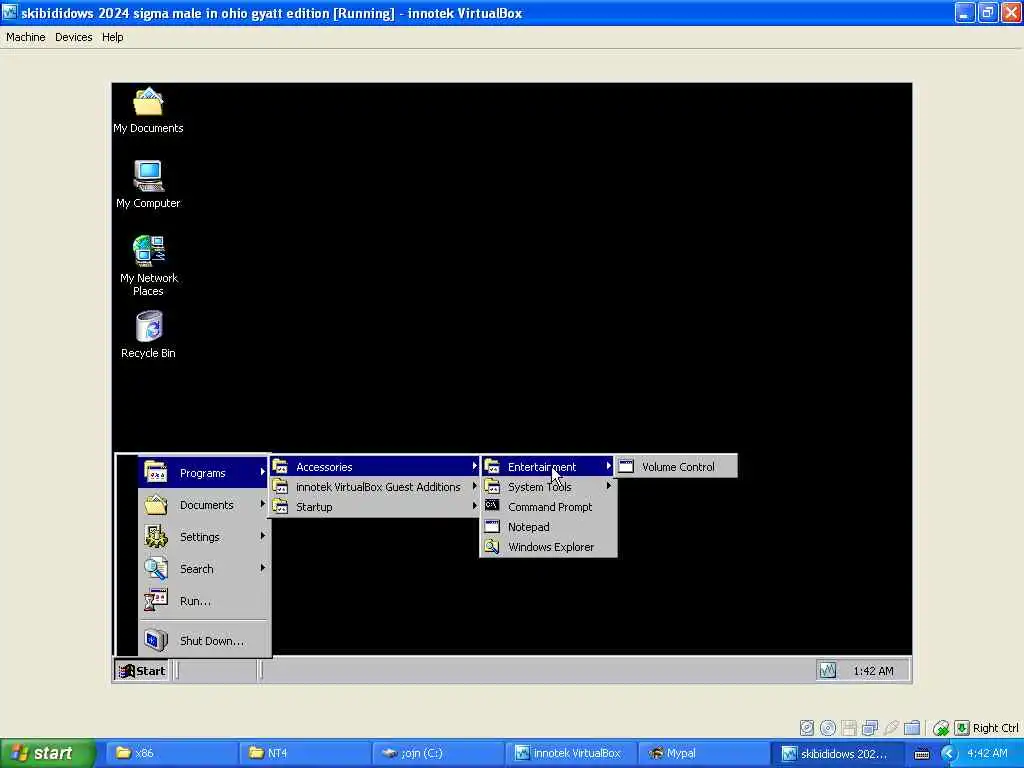This screenshot has width=1024, height=768.
Task: Switch to the NT4 folder taskbar button
Action: coord(303,753)
